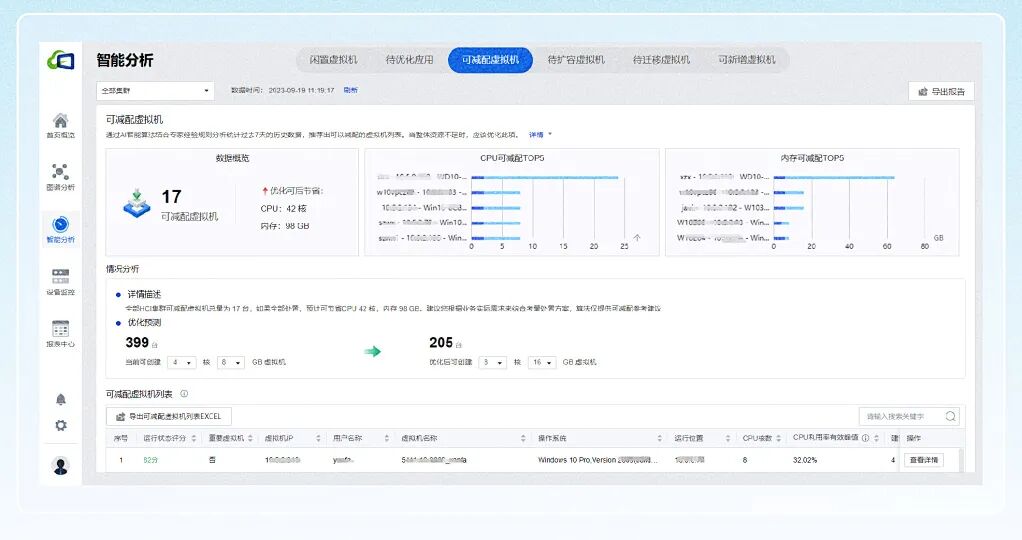Switch to 可新增虚拟机 tab

(746, 60)
